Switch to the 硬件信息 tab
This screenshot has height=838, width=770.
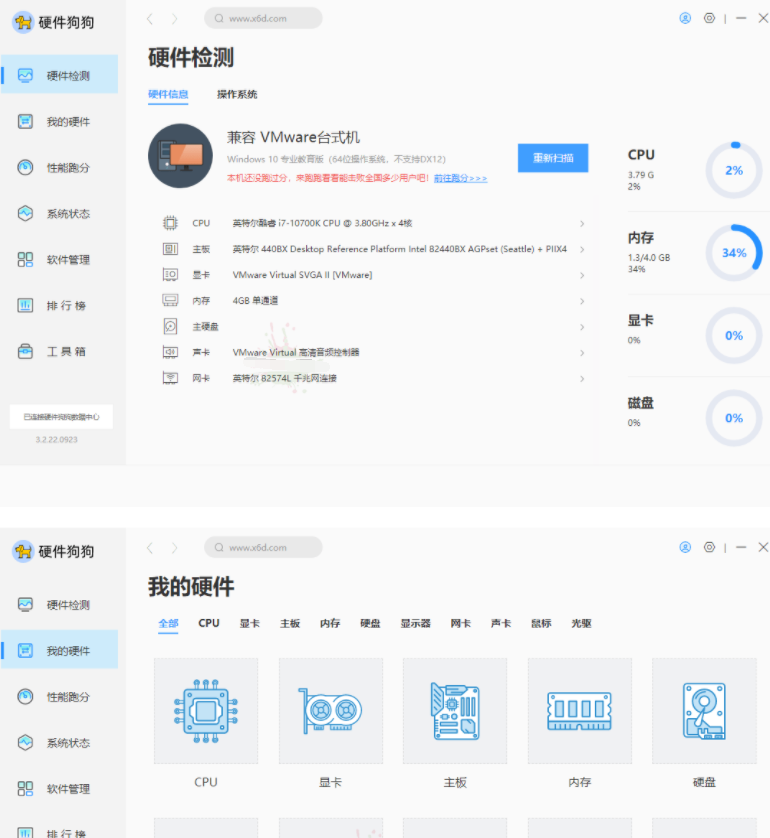point(168,95)
